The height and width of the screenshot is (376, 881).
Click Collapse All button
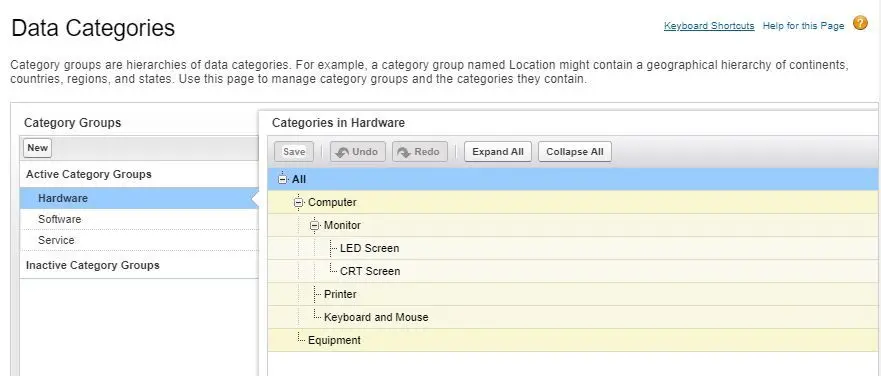click(575, 152)
